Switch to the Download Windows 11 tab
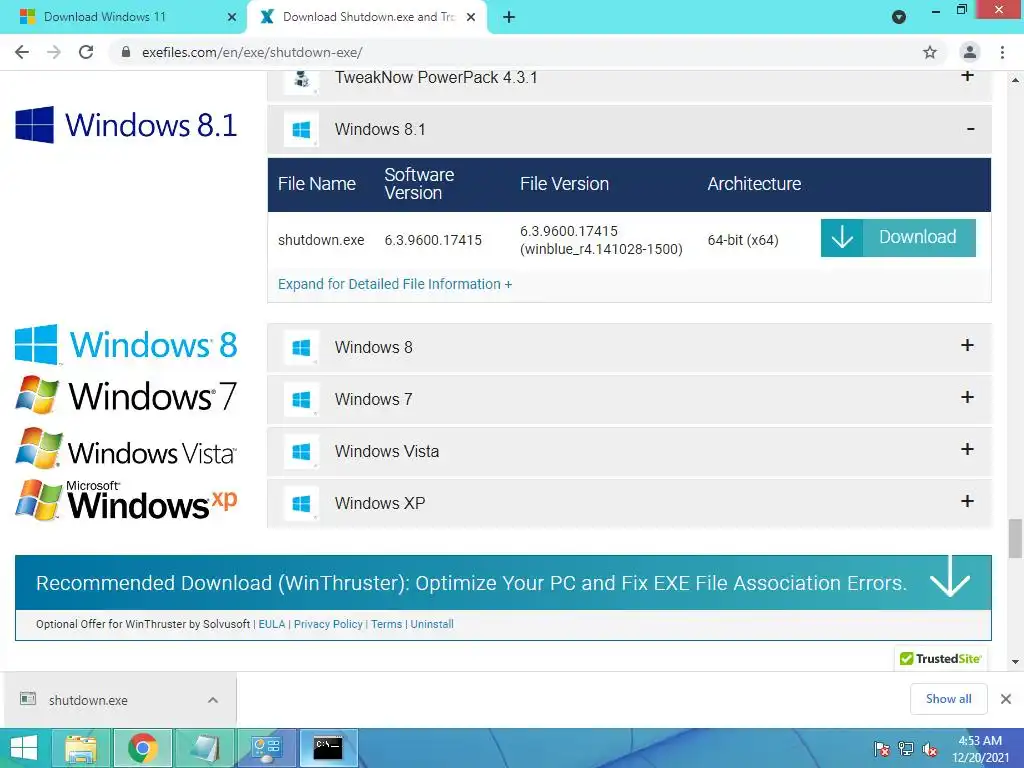This screenshot has width=1024, height=768. pos(123,17)
